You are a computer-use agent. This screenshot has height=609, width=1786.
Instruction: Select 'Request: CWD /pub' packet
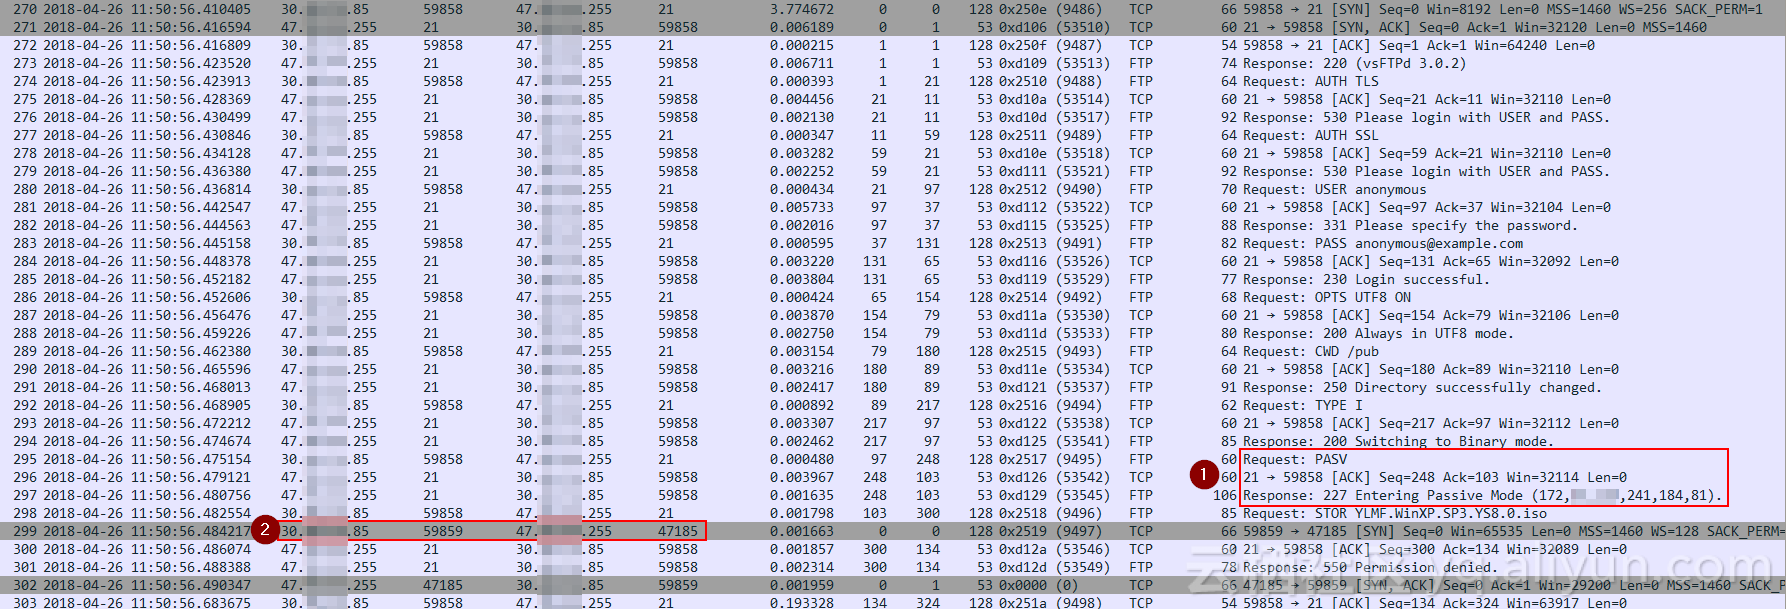[x=893, y=351]
